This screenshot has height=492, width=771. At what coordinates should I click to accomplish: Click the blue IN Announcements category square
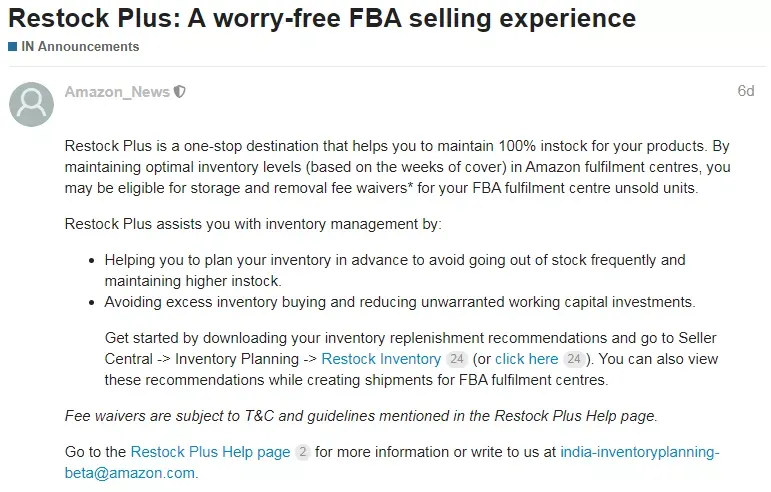coord(13,47)
